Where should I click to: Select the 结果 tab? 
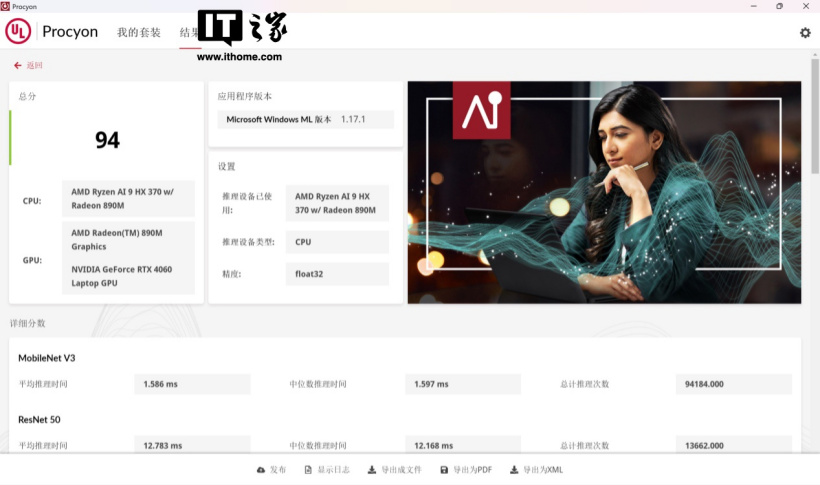189,32
